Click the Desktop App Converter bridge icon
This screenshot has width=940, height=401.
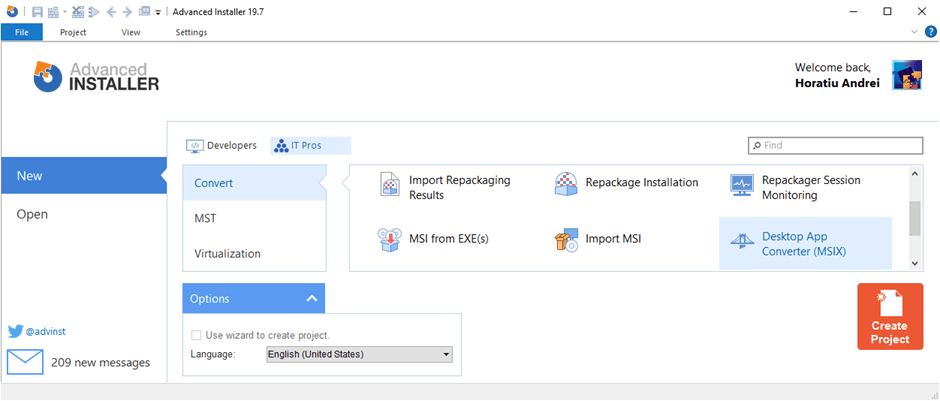[742, 241]
